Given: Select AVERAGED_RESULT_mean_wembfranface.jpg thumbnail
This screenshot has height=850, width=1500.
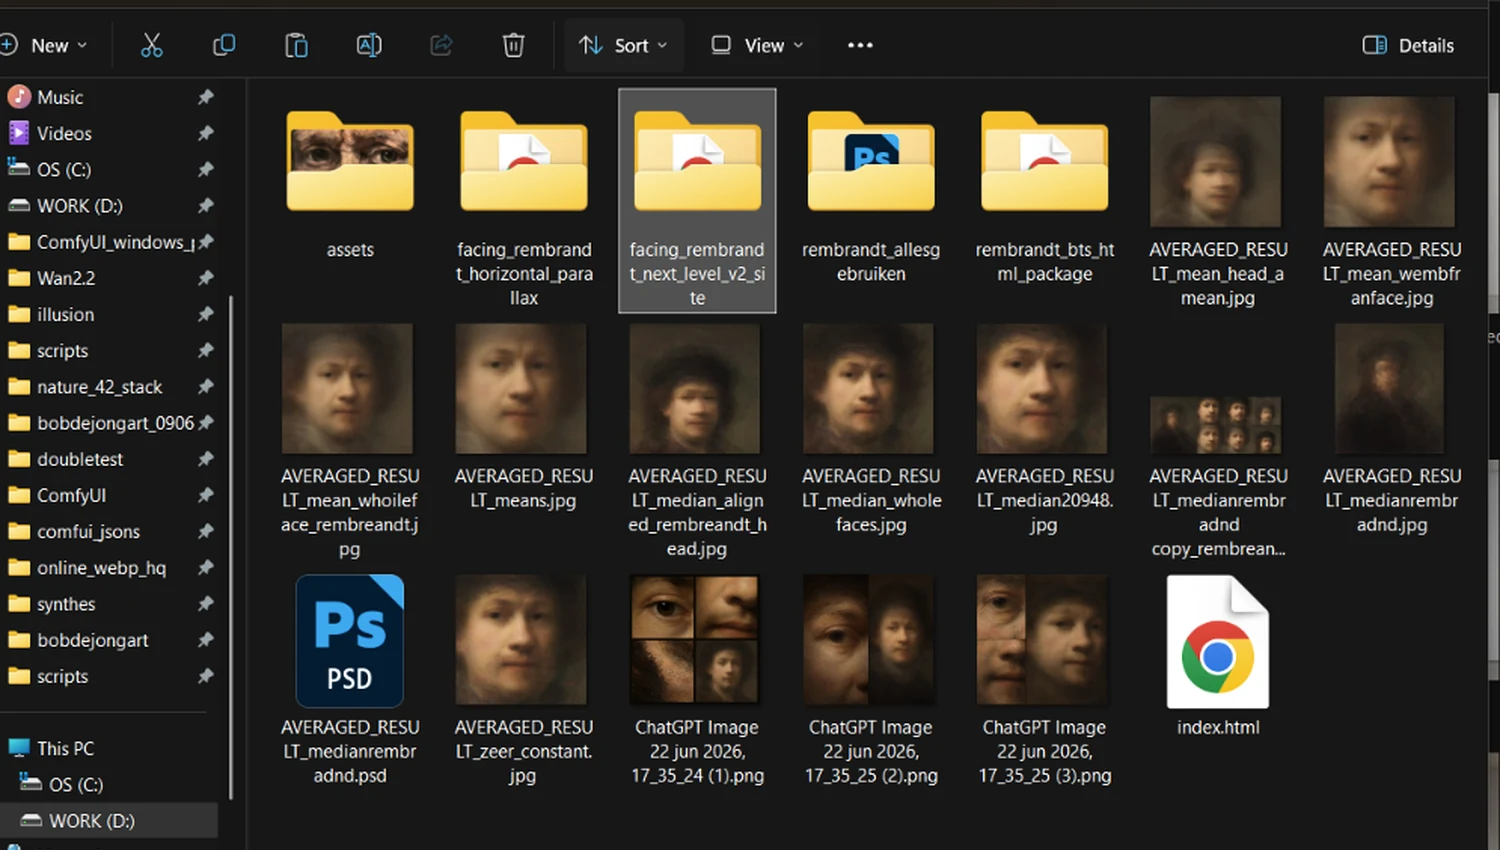Looking at the screenshot, I should (x=1389, y=162).
